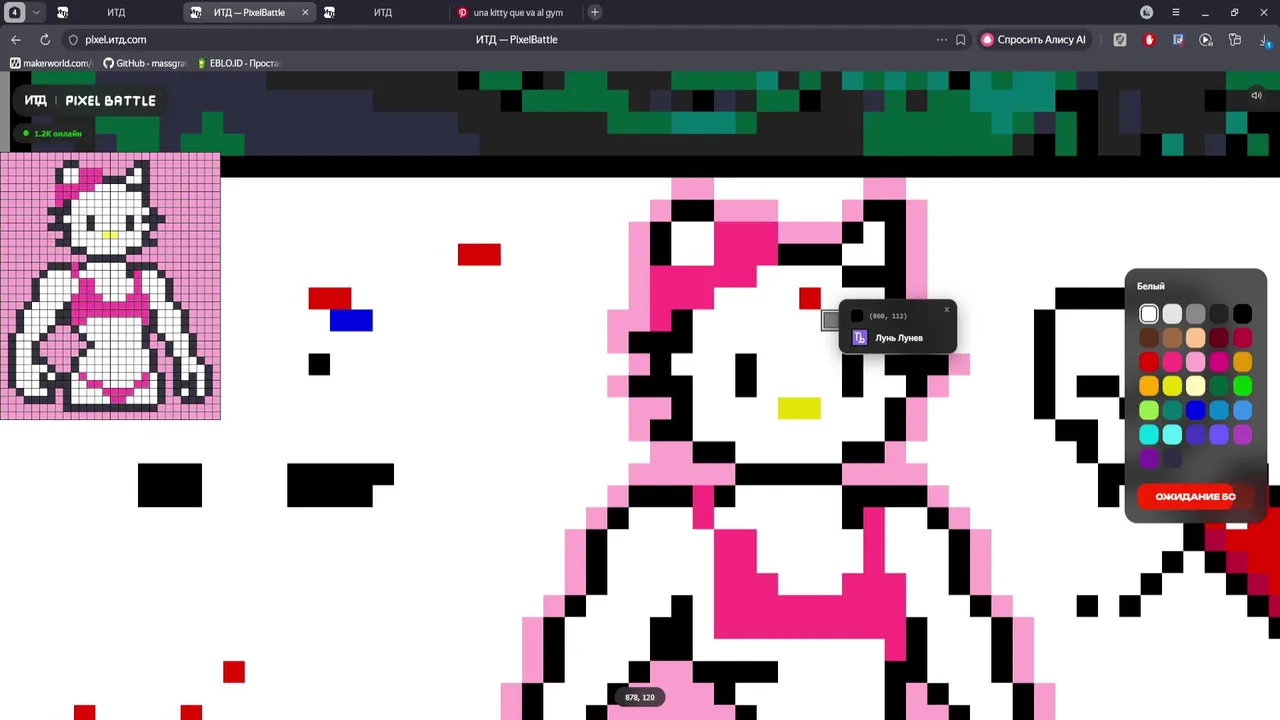Click the Лунь Лунев username
1280x720 pixels.
point(899,338)
